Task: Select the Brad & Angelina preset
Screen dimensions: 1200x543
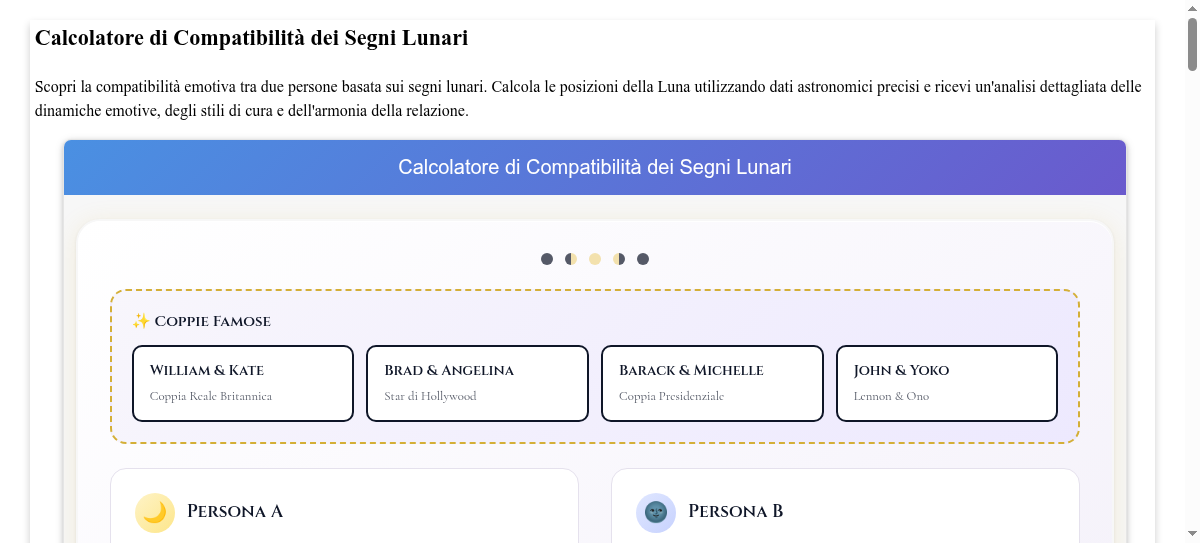Action: pyautogui.click(x=477, y=384)
